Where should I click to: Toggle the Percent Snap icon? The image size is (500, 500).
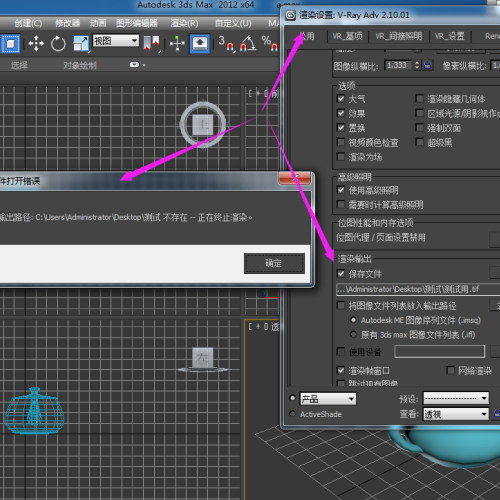pyautogui.click(x=270, y=44)
